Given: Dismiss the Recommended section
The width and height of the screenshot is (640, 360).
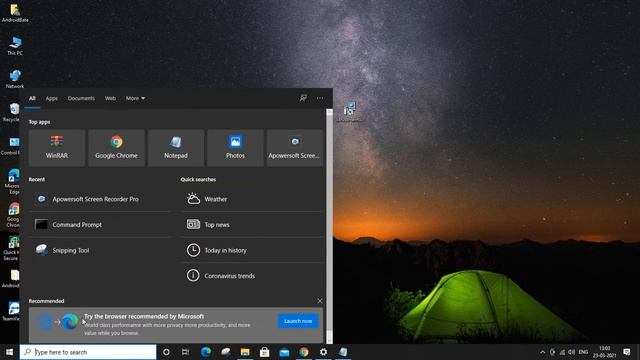Looking at the screenshot, I should (x=320, y=301).
